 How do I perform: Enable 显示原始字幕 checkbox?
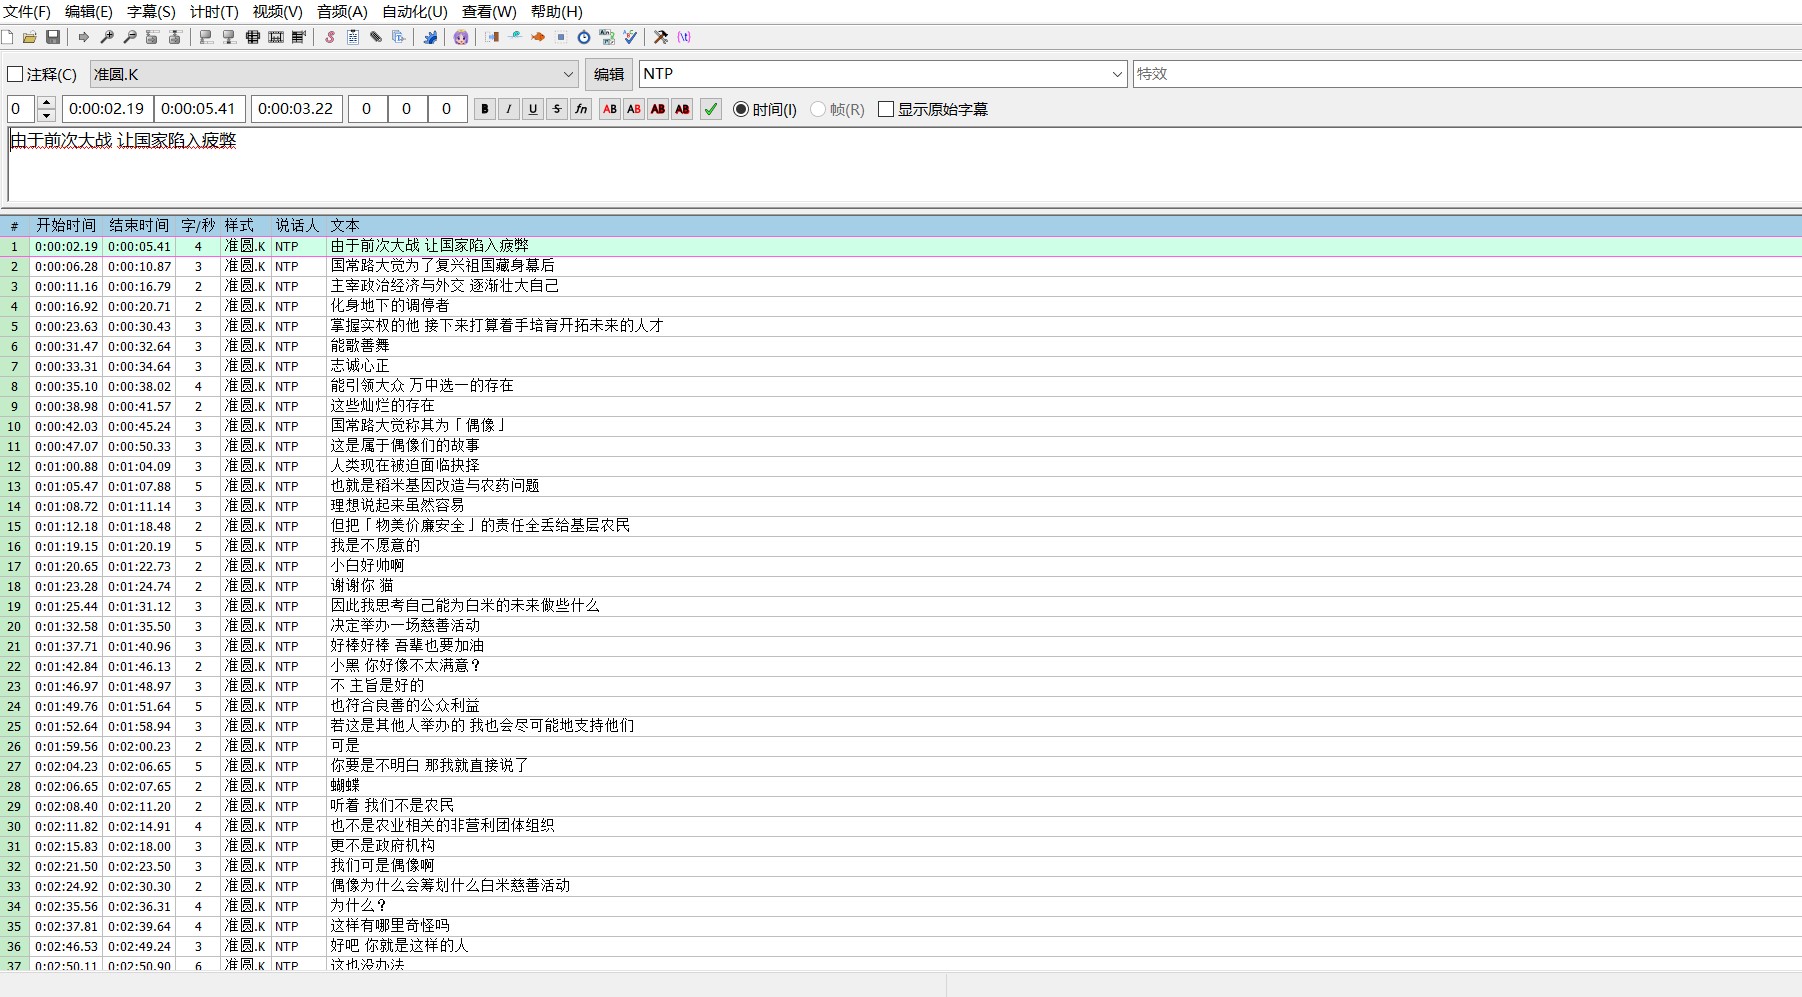point(933,109)
